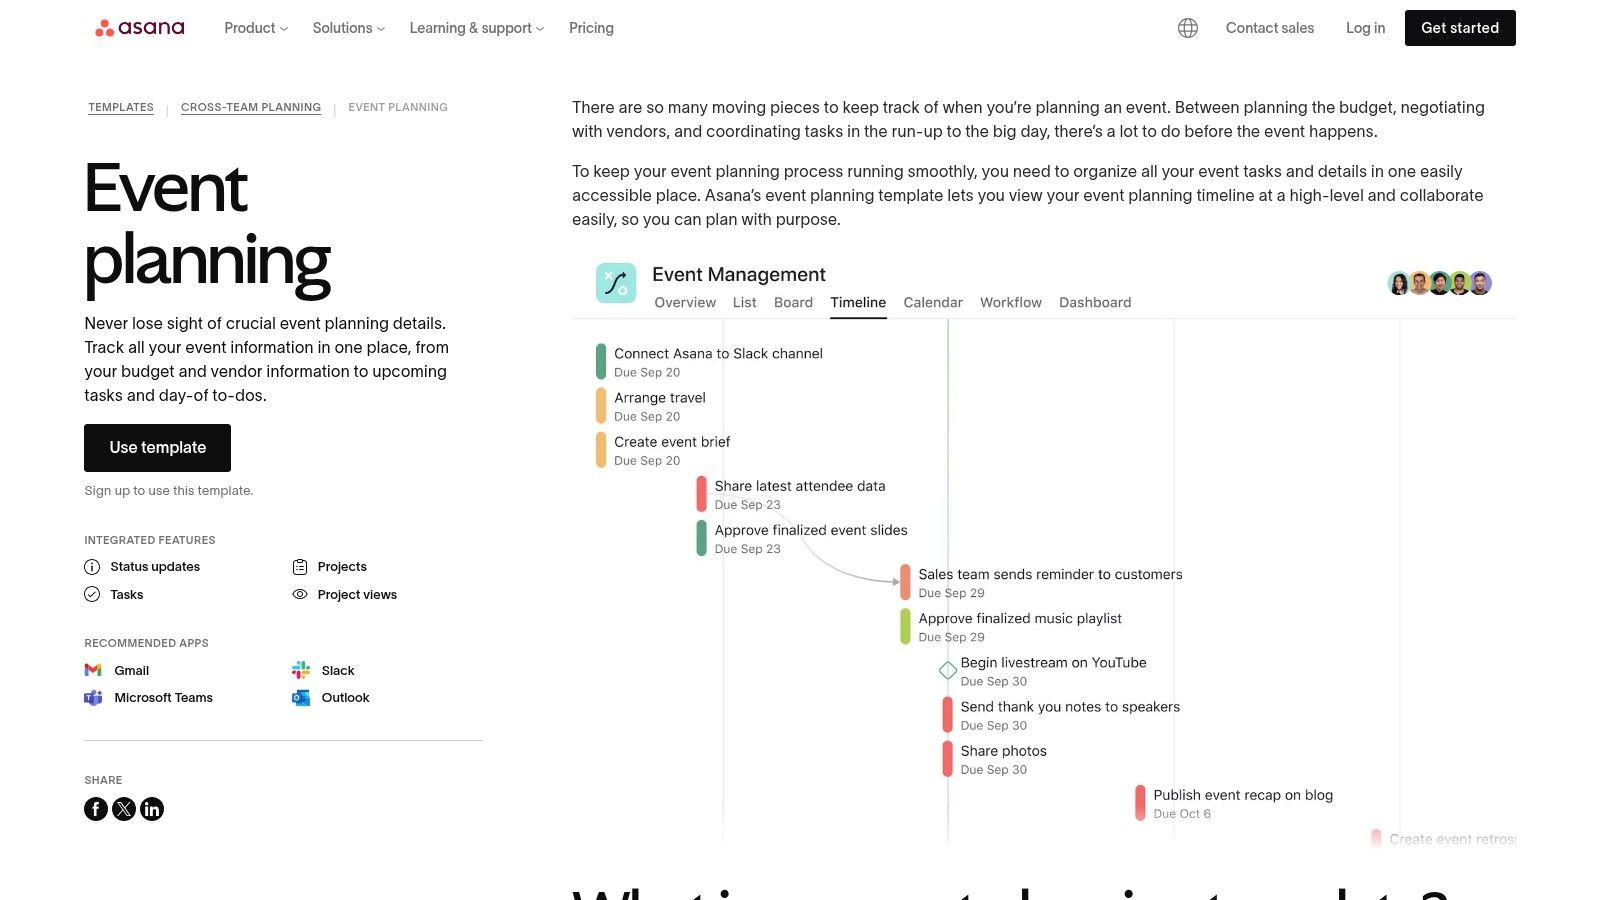This screenshot has width=1600, height=900.
Task: Select the Outlook recommended app icon
Action: [x=300, y=697]
